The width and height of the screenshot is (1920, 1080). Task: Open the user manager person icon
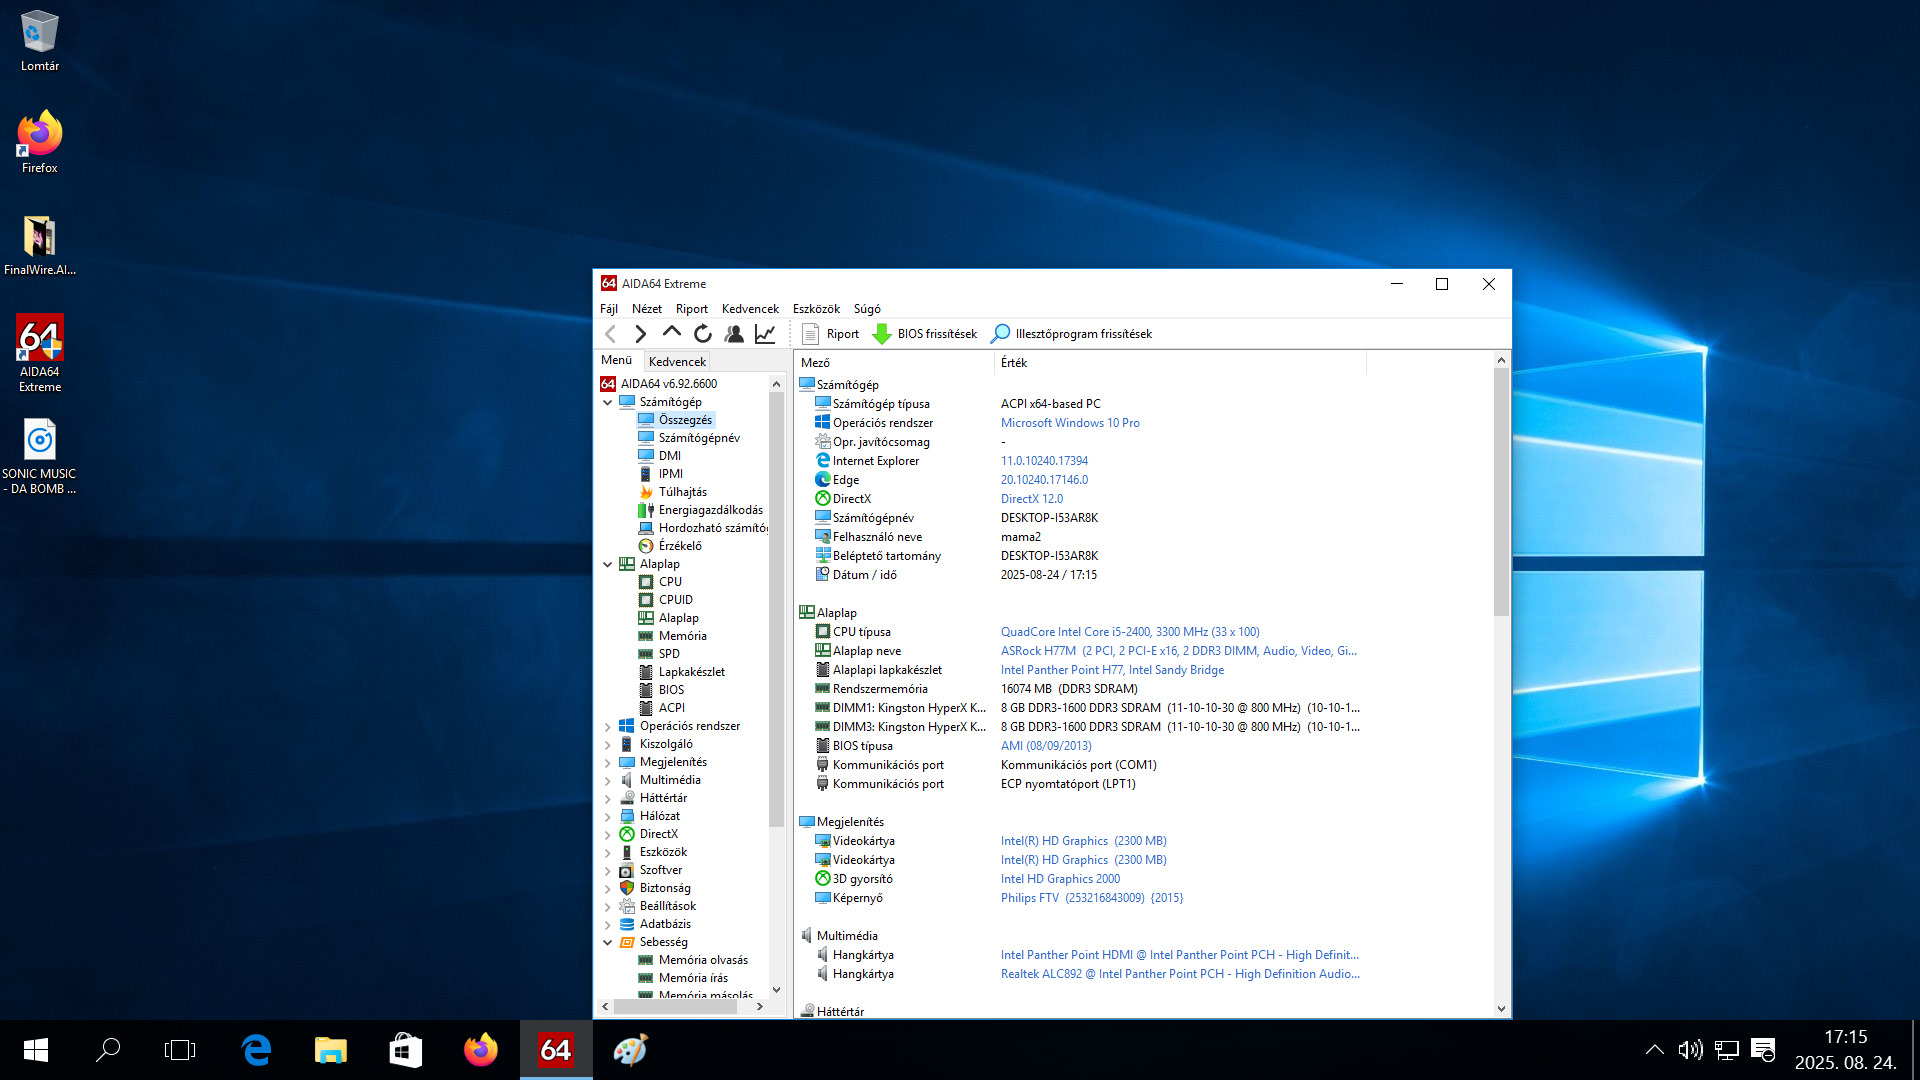734,334
